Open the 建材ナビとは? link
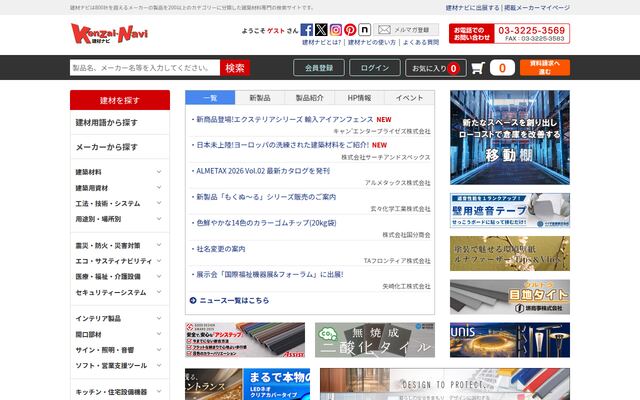Viewport: 640px width, 400px height. pyautogui.click(x=321, y=42)
